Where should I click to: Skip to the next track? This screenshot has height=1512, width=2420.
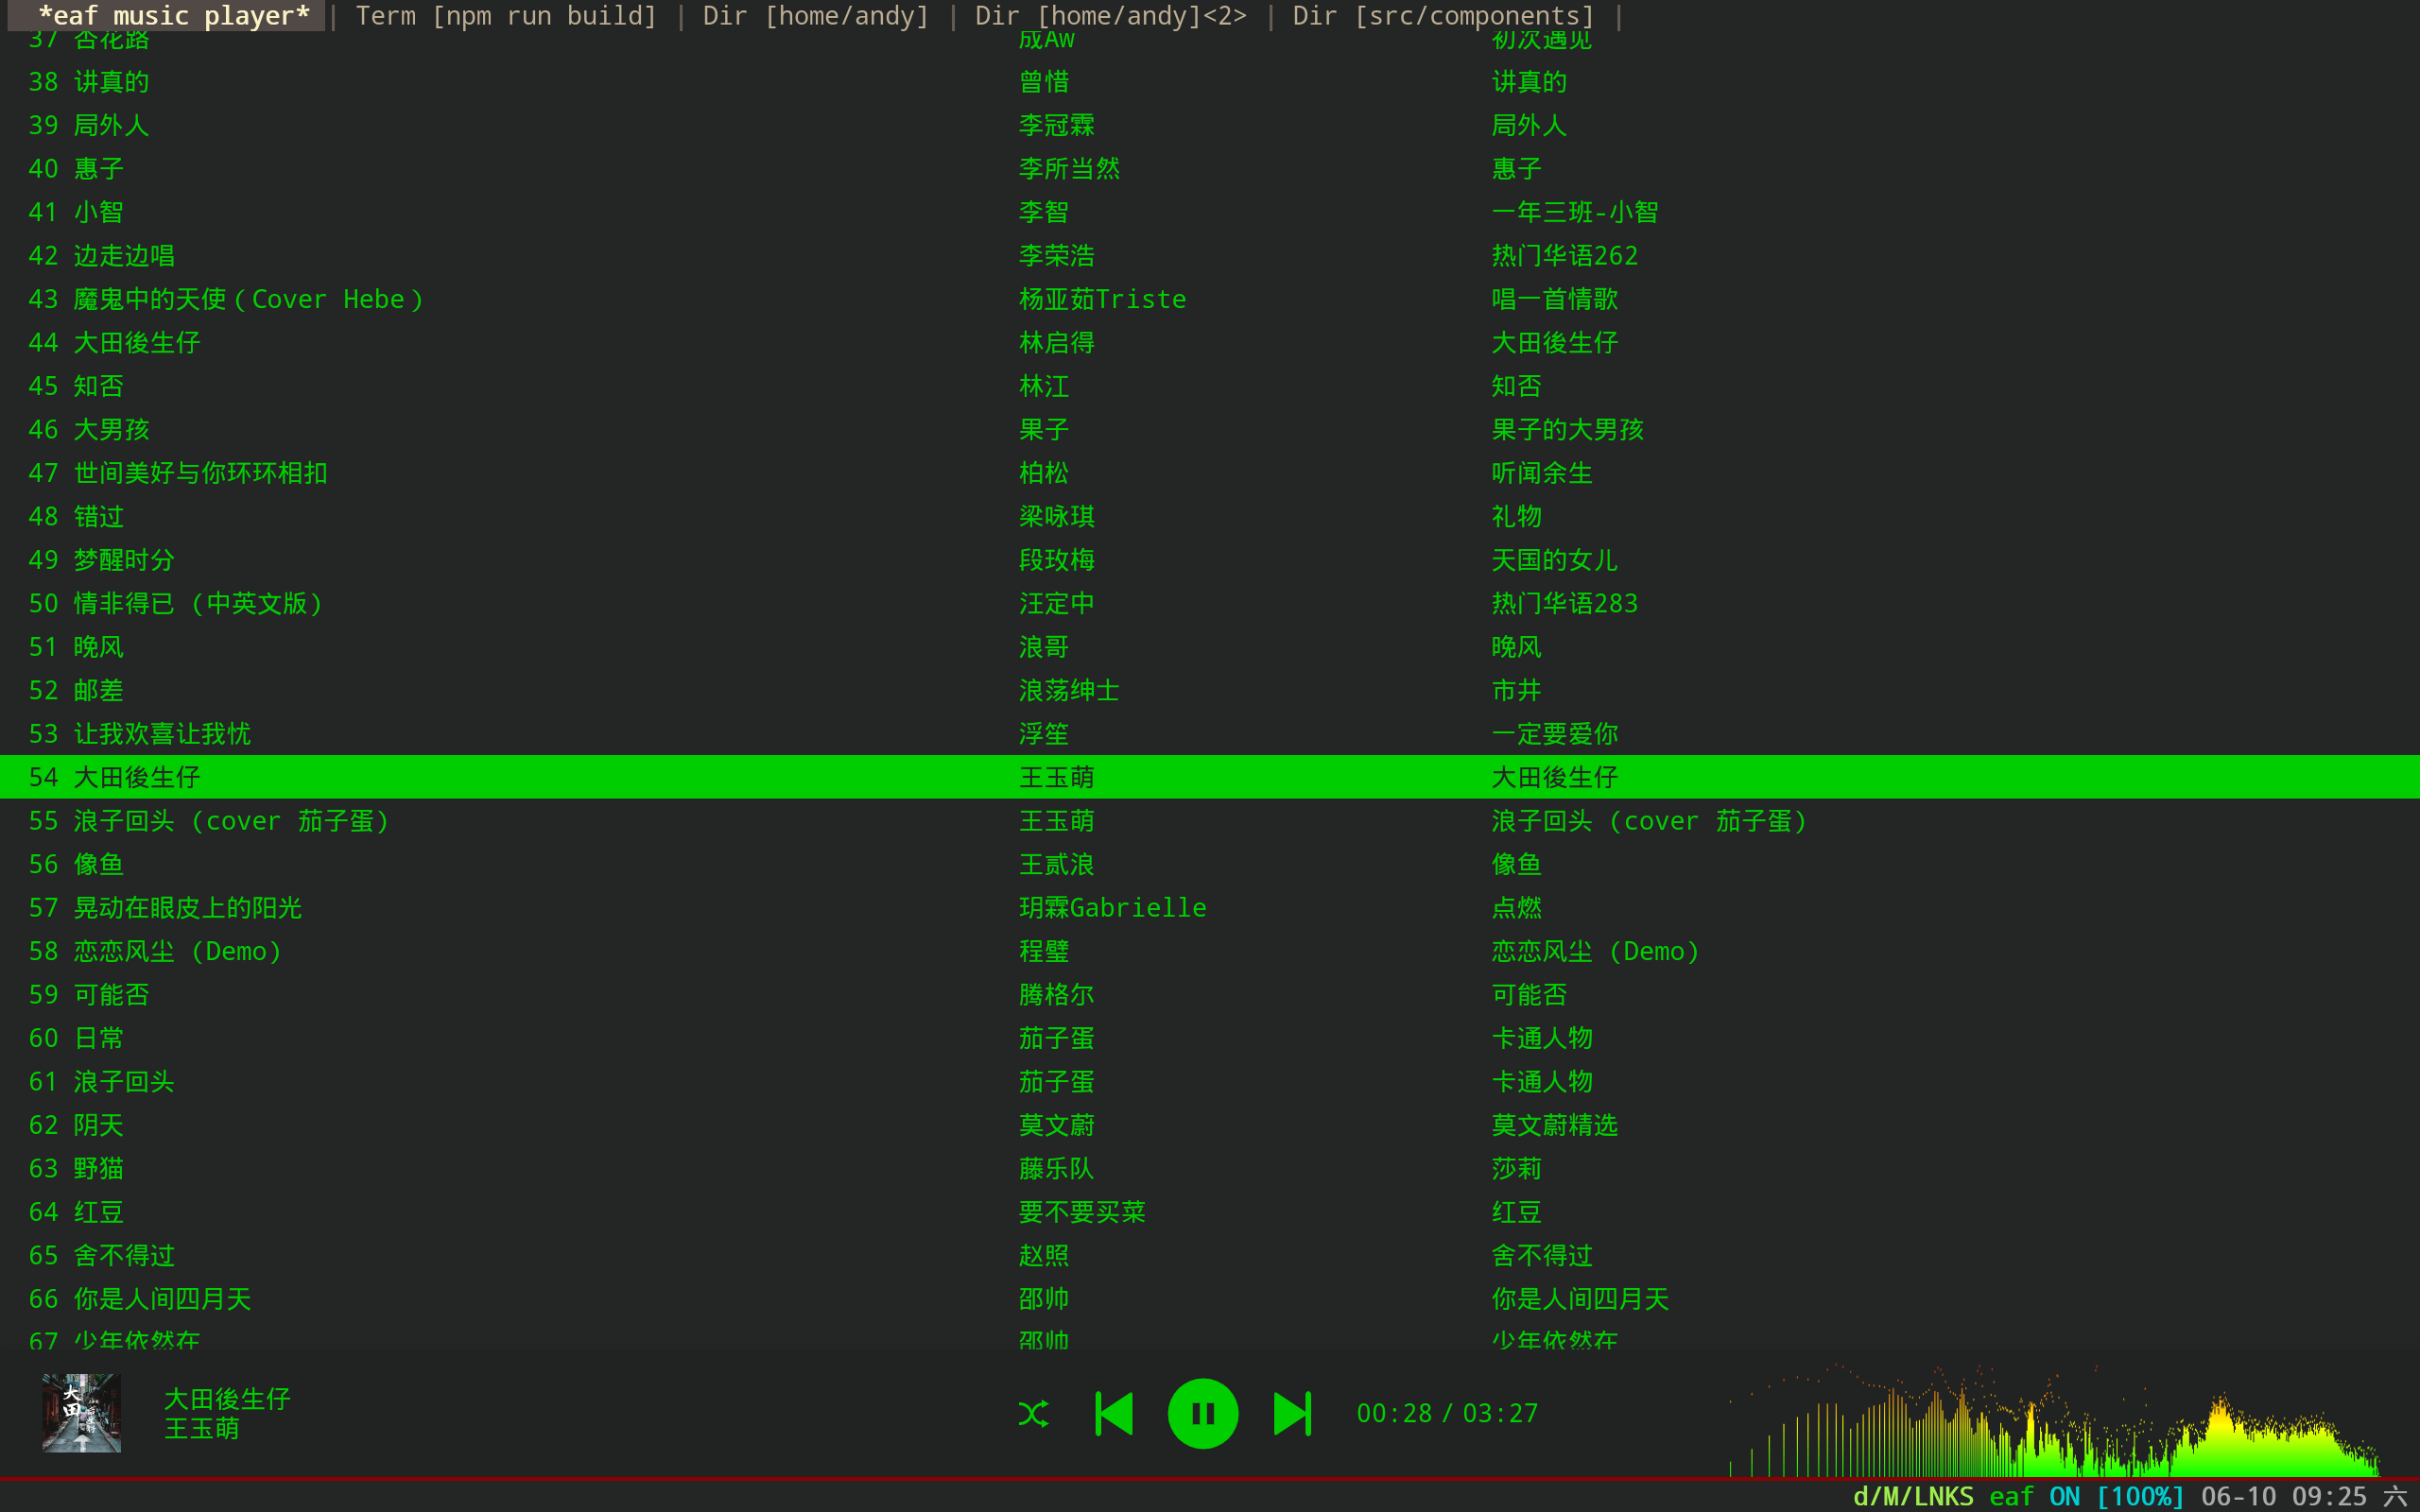click(1291, 1414)
